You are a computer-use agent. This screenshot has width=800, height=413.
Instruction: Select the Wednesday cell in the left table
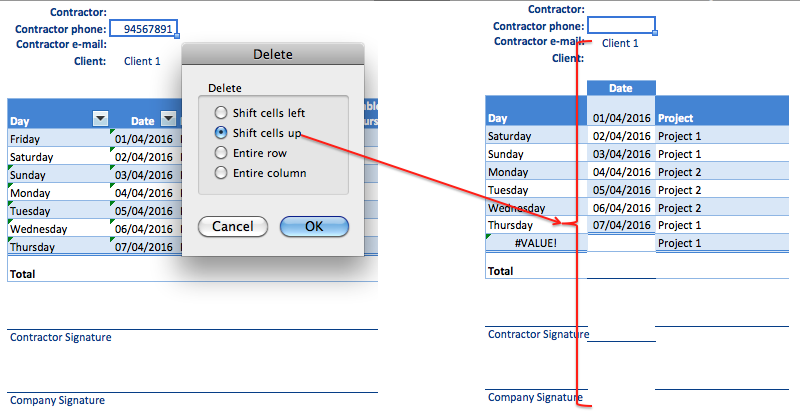coord(55,229)
